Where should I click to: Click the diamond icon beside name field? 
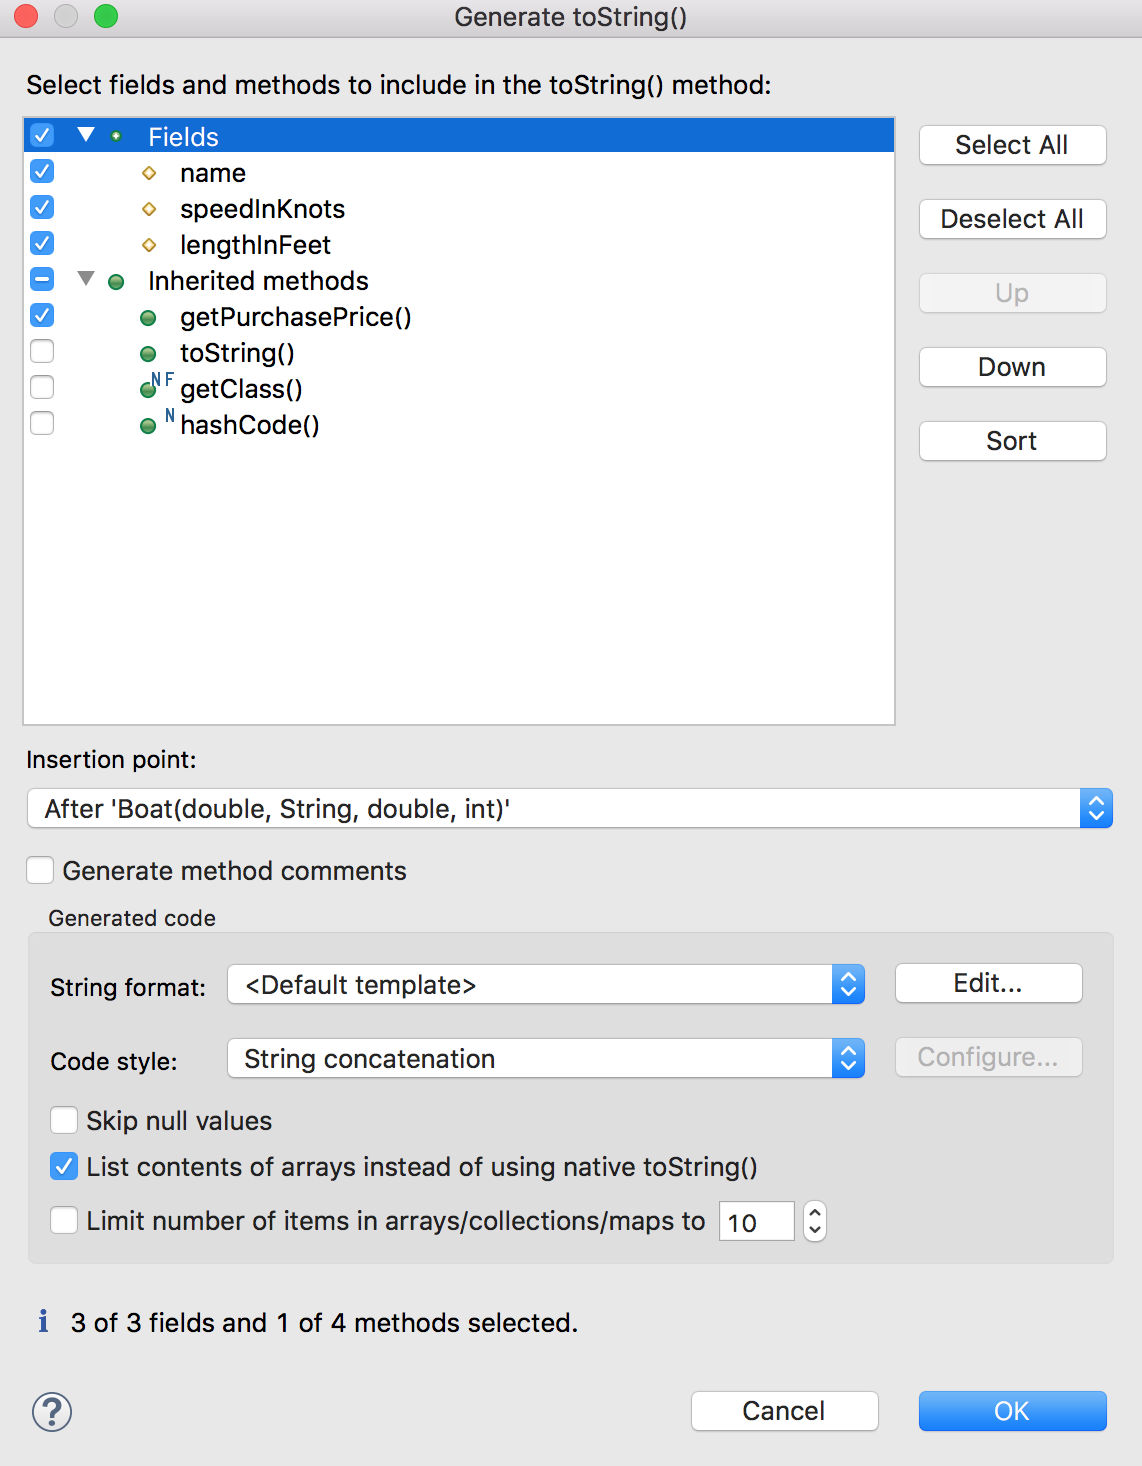pyautogui.click(x=150, y=172)
